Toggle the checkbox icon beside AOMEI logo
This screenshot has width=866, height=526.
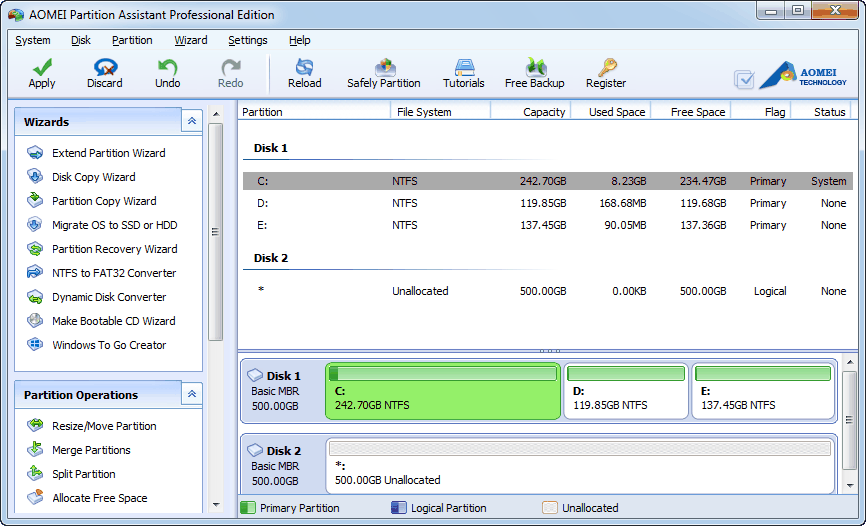744,79
